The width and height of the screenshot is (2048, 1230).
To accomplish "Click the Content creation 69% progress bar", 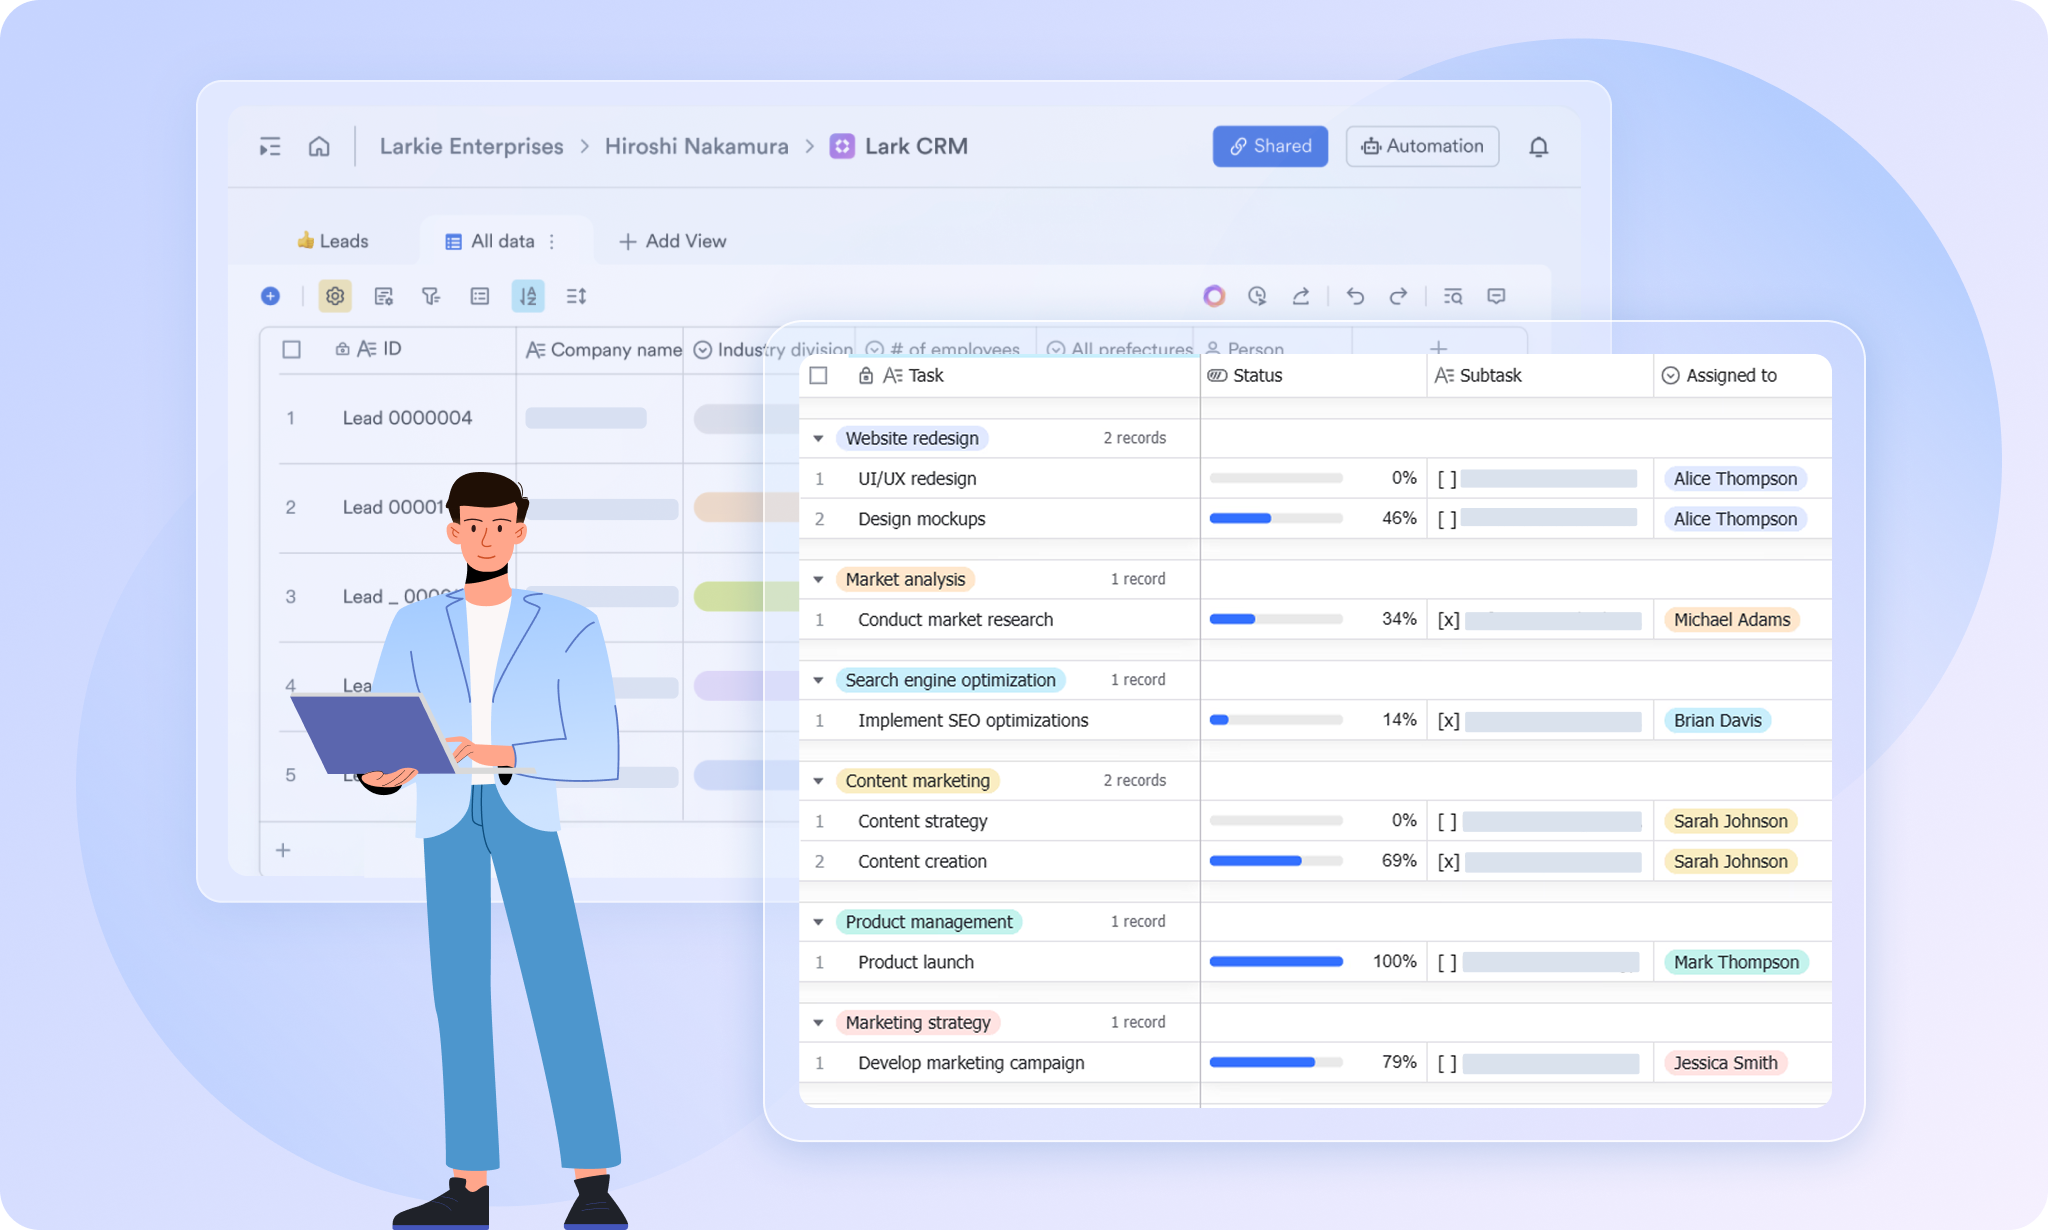I will pyautogui.click(x=1276, y=861).
